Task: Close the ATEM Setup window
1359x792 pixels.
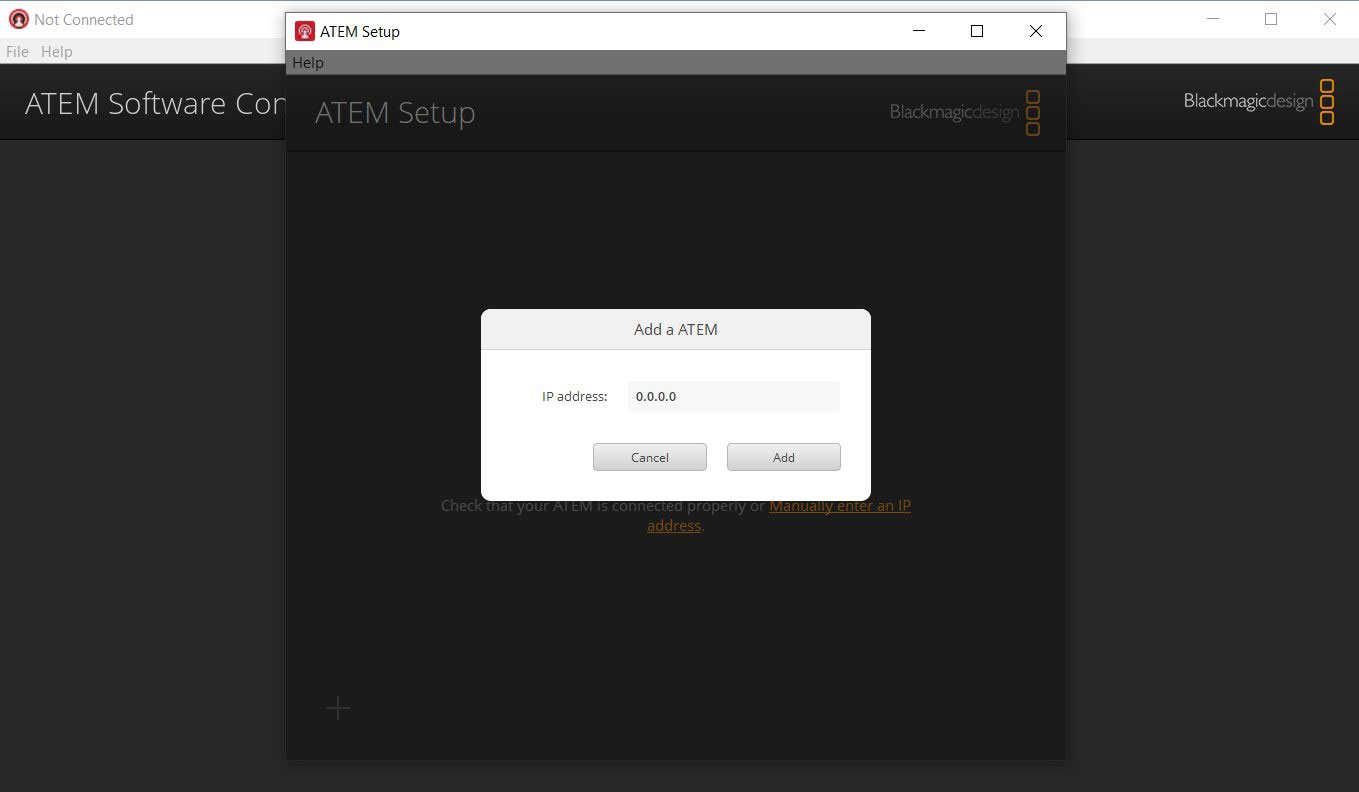Action: click(x=1036, y=31)
